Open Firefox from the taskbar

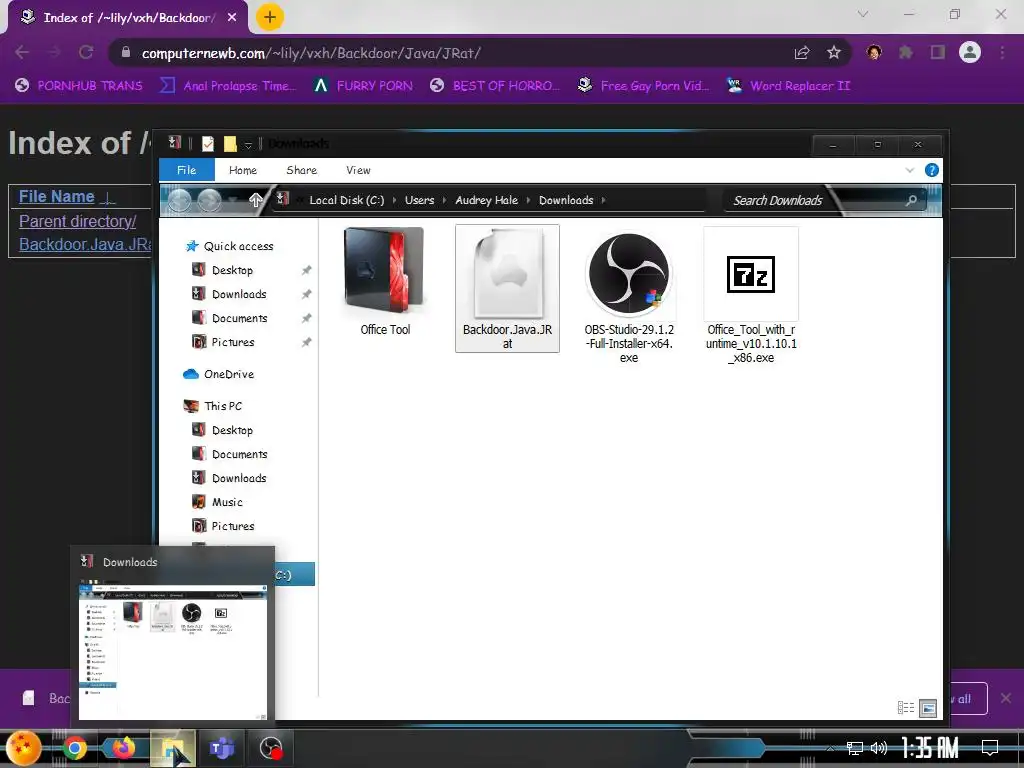[123, 748]
